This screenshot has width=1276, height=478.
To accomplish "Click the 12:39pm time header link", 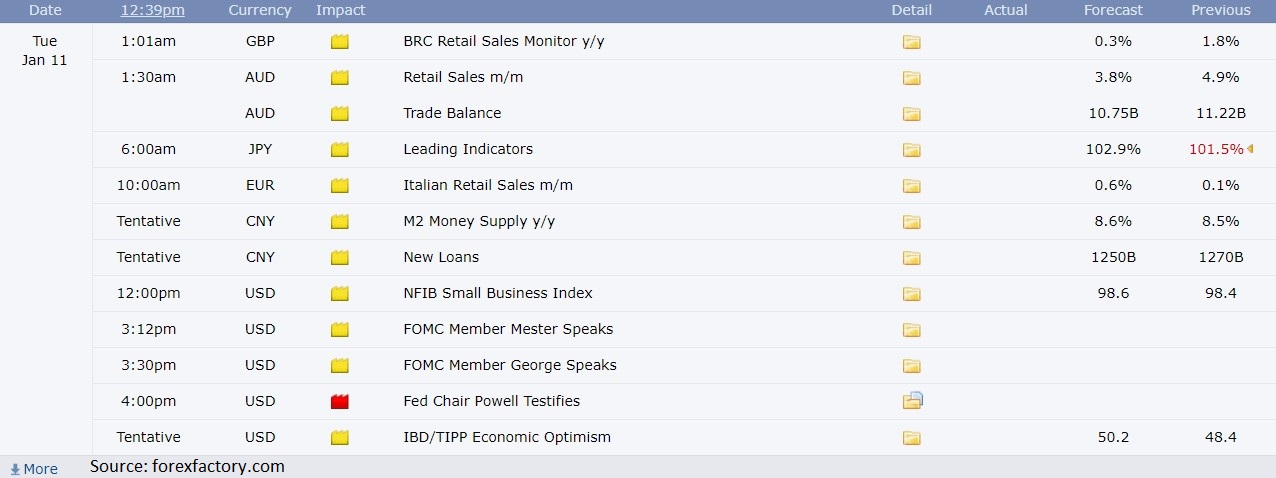I will tap(152, 10).
